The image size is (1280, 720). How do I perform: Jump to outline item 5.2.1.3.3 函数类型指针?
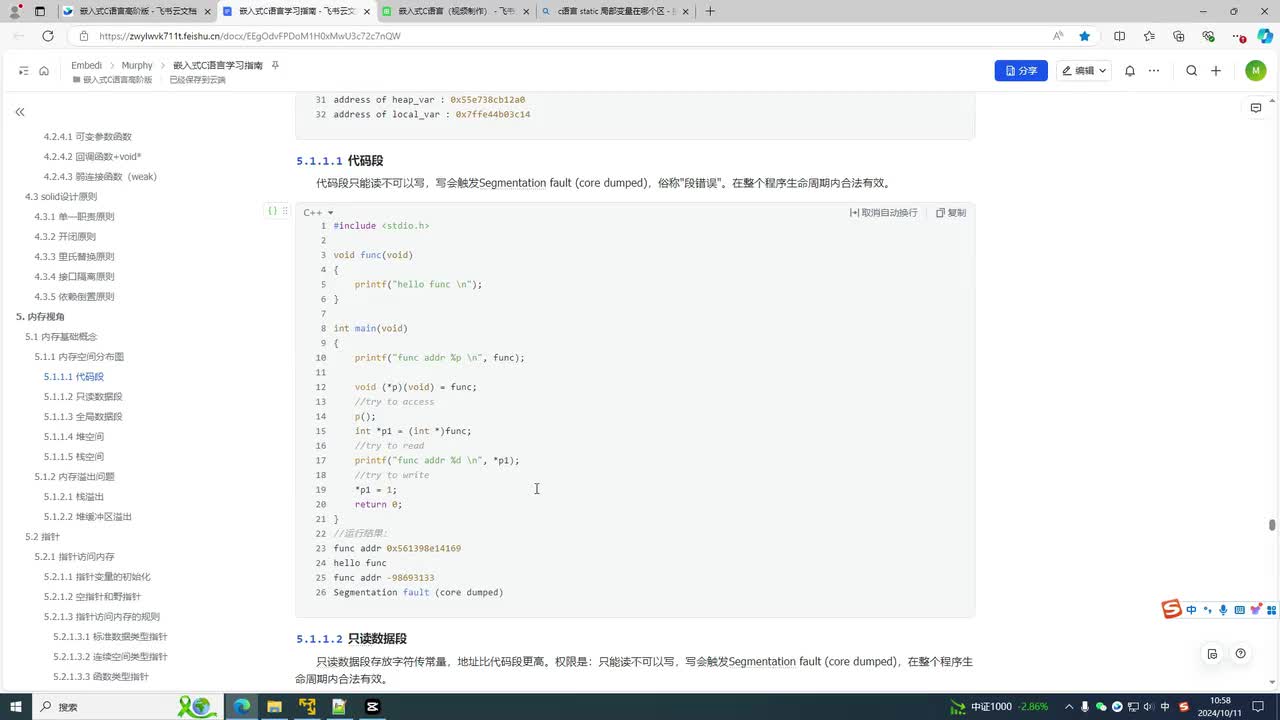click(101, 676)
